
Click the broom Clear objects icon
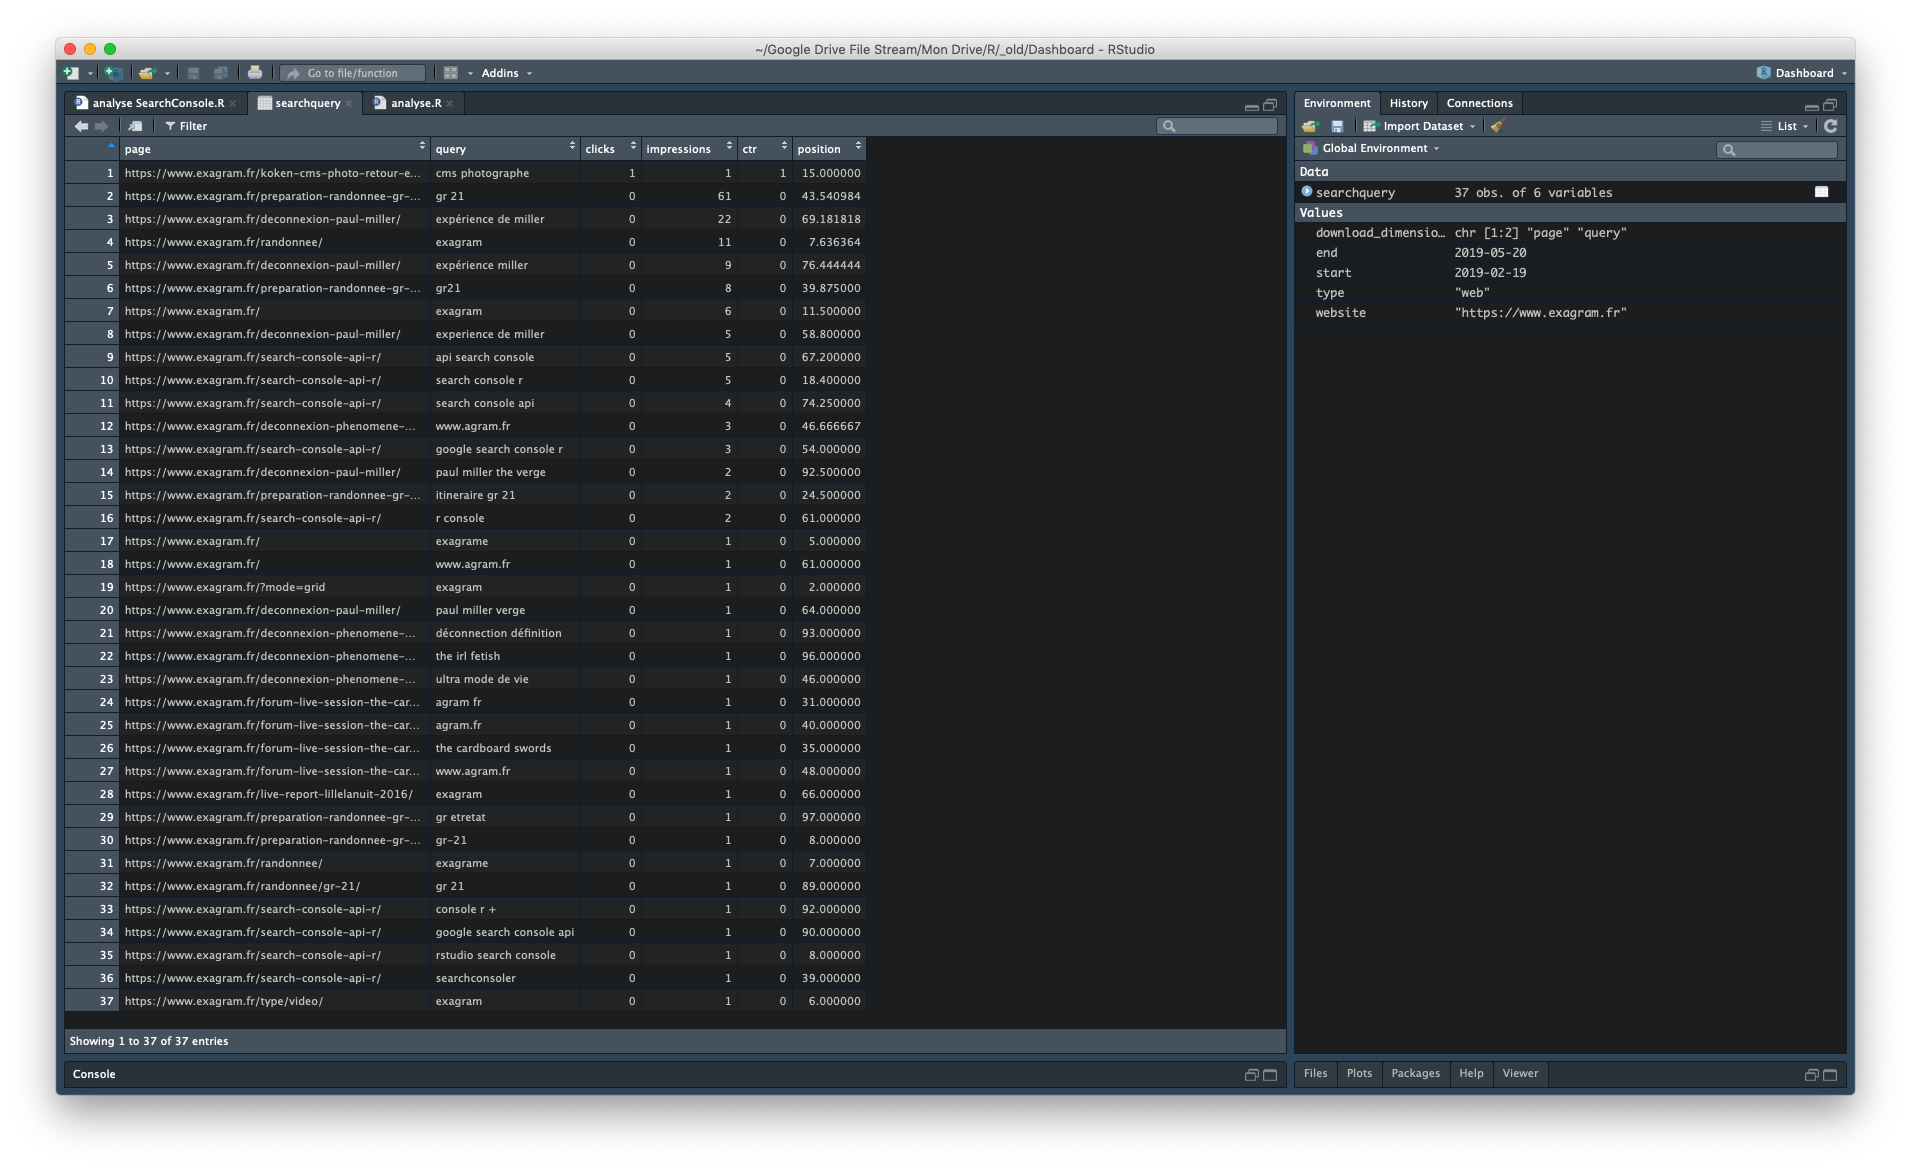(1497, 126)
